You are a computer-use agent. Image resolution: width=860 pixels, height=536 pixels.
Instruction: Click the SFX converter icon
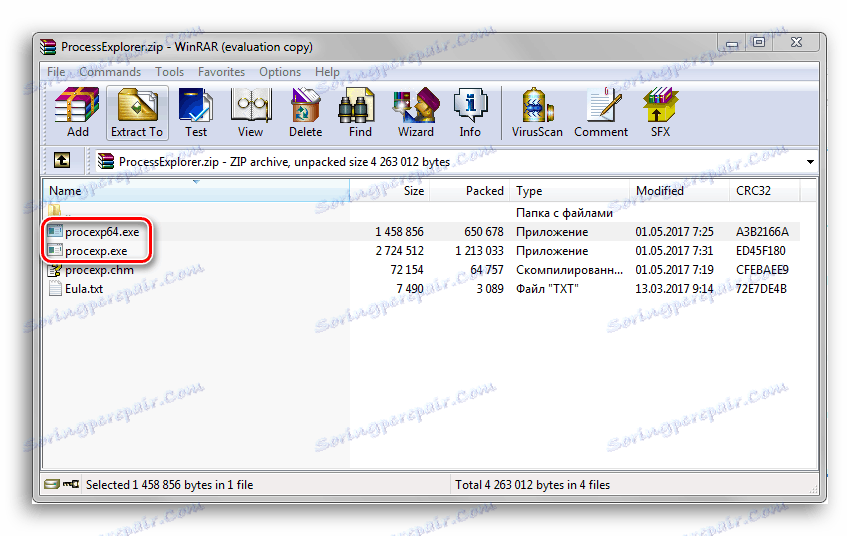pyautogui.click(x=660, y=112)
